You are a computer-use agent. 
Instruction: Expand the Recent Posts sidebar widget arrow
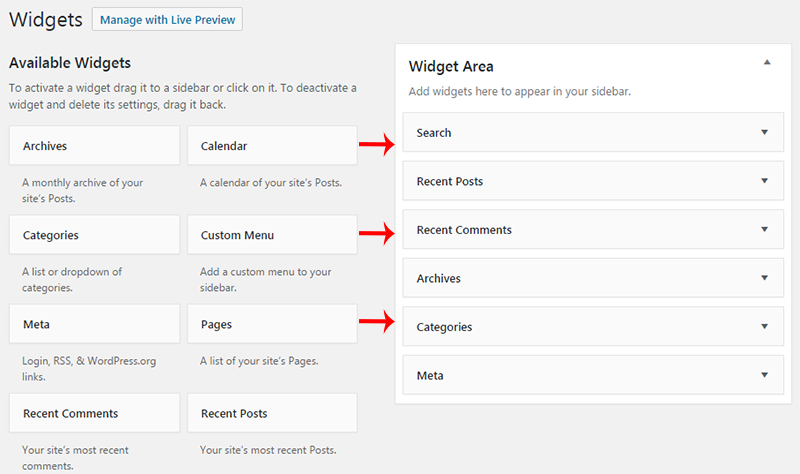tap(764, 181)
